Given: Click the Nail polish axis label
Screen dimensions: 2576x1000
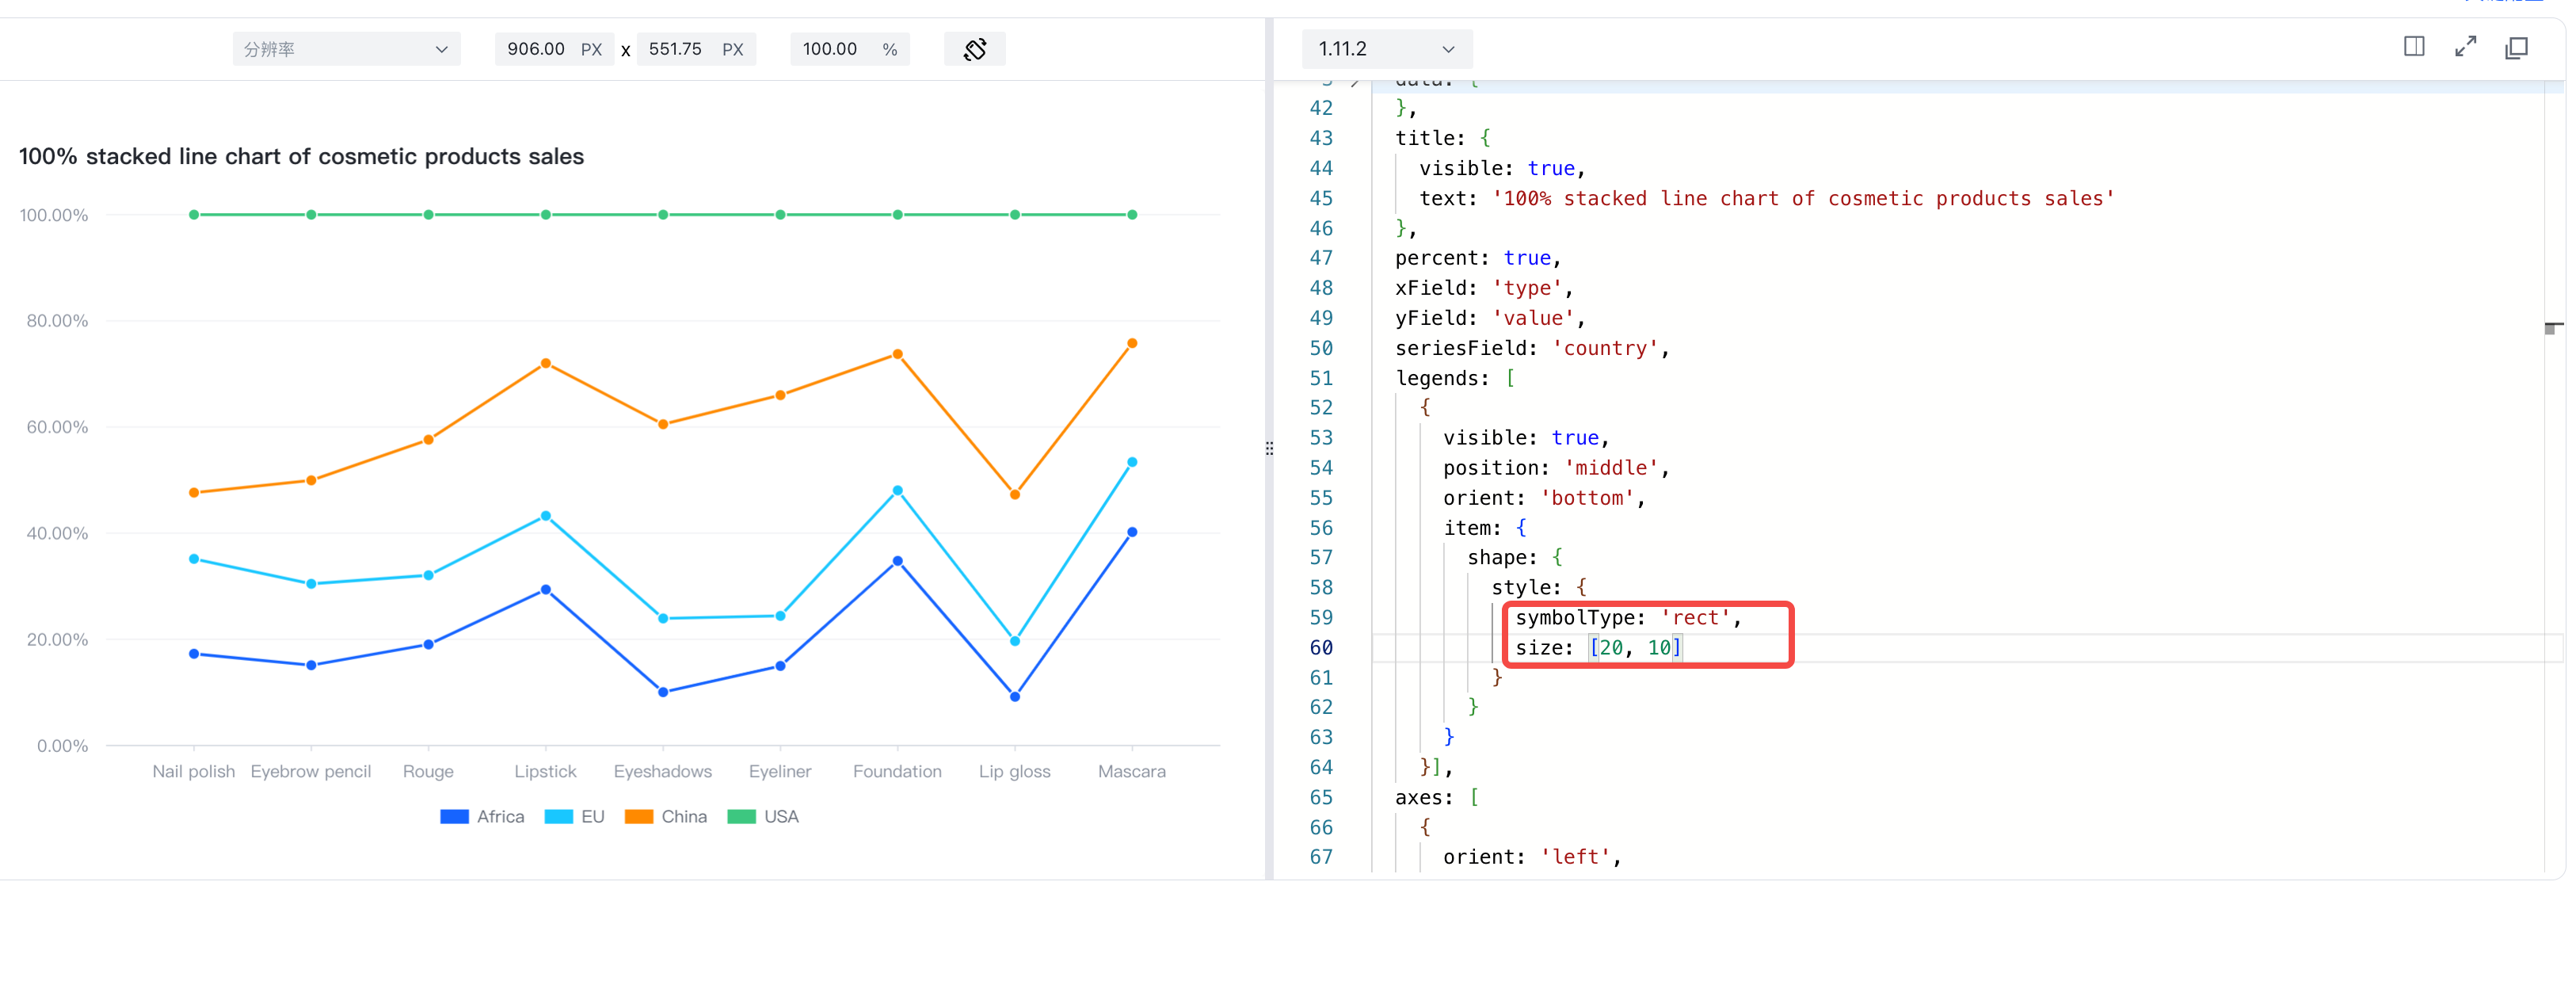Looking at the screenshot, I should click(x=193, y=772).
